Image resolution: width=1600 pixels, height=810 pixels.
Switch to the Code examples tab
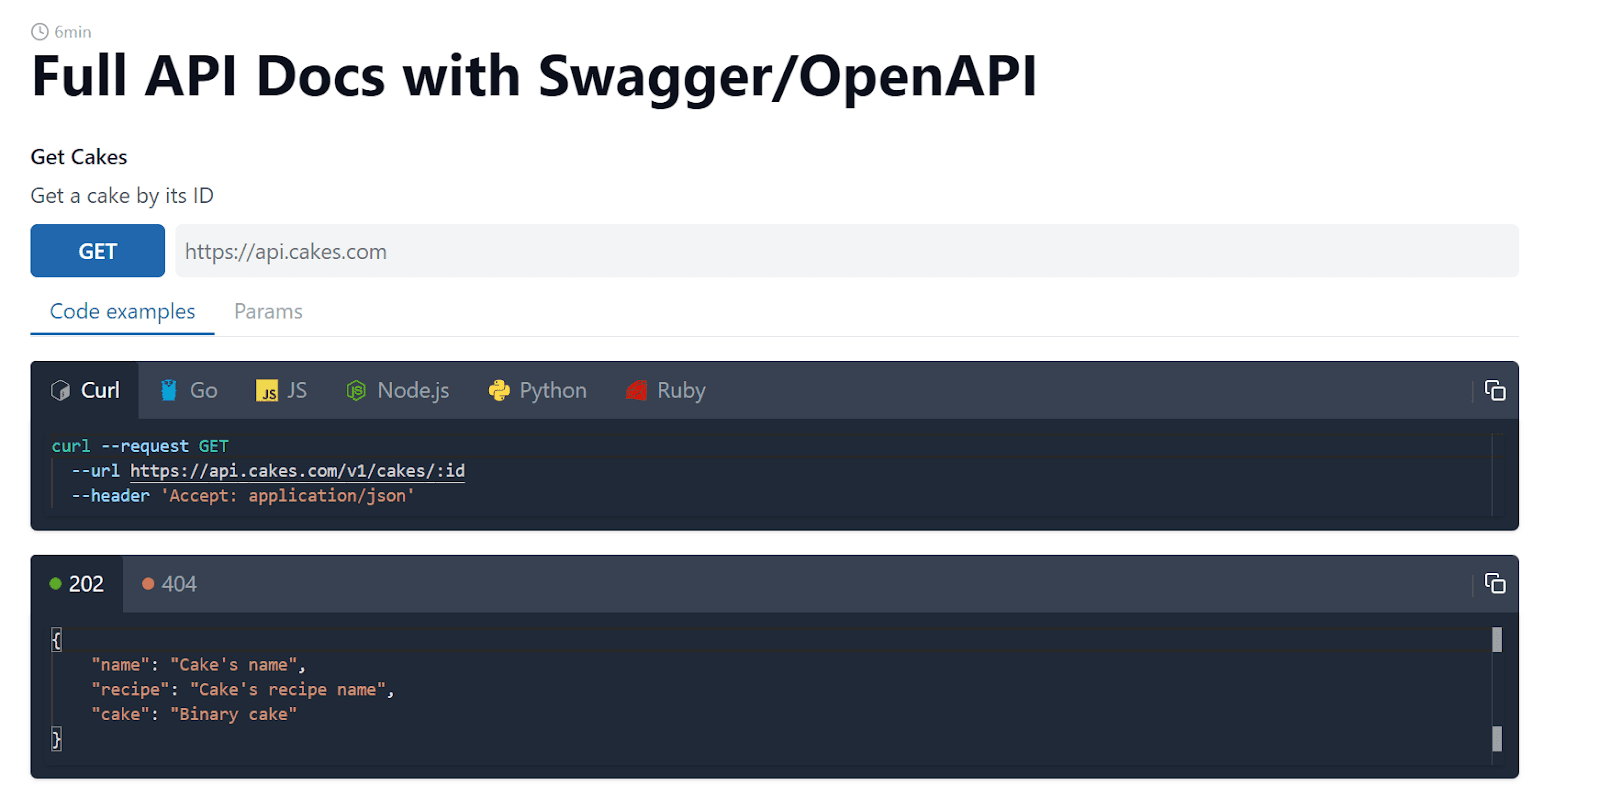(x=123, y=311)
